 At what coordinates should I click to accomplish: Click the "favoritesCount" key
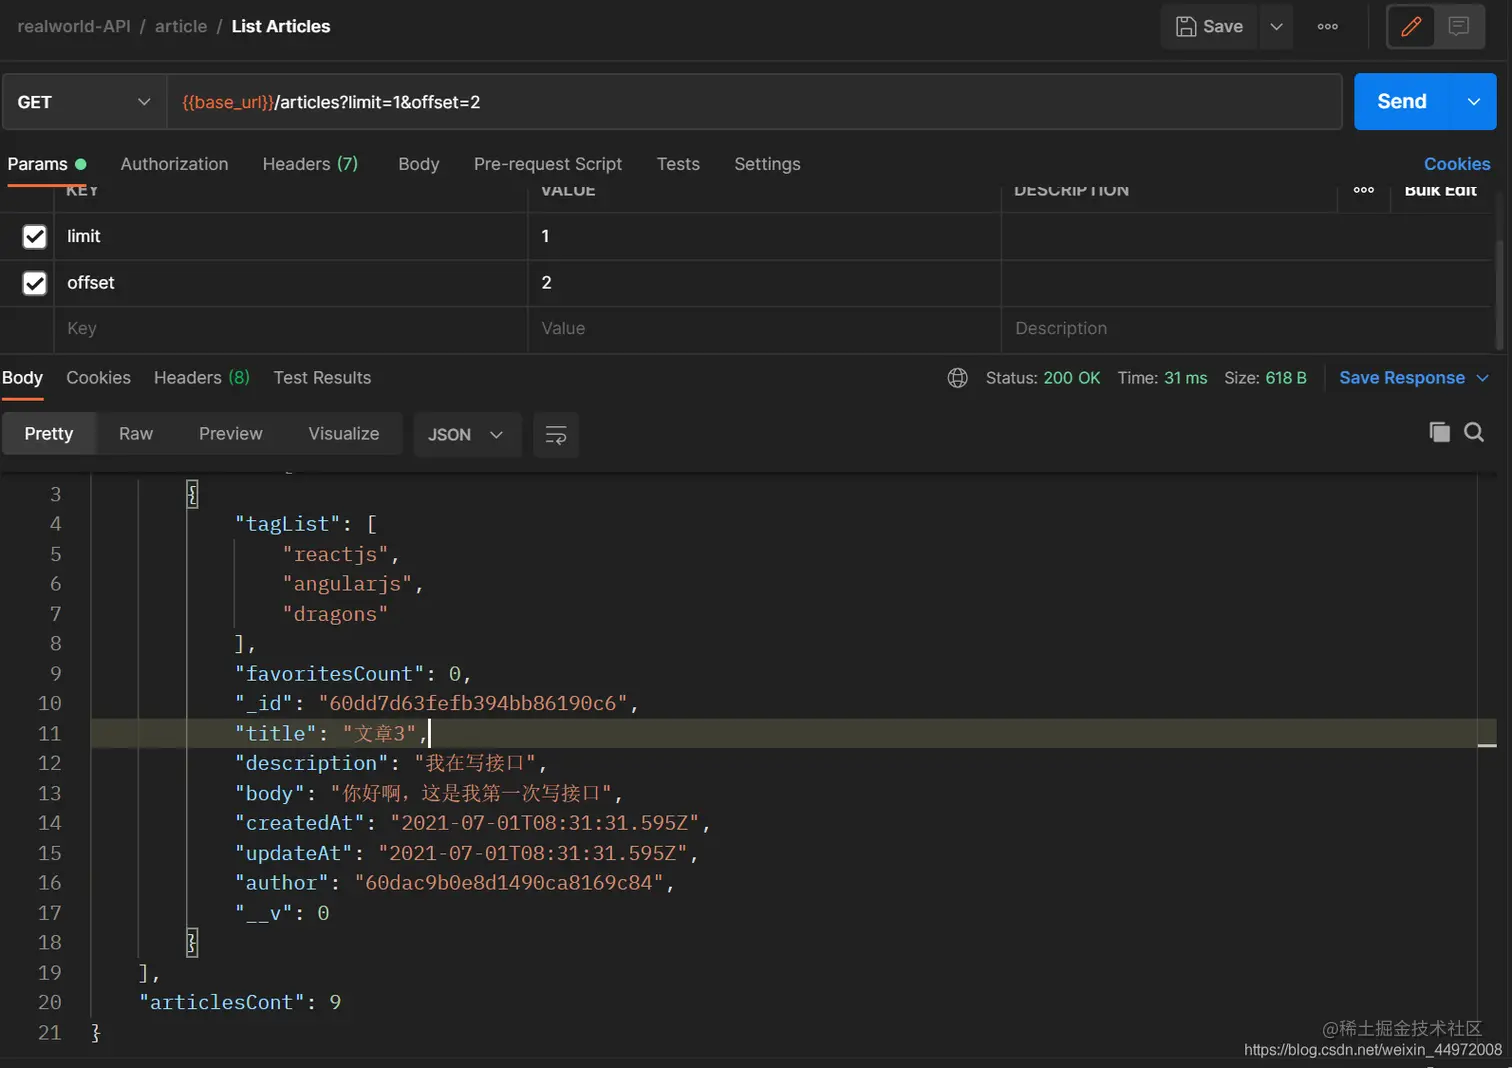click(x=329, y=673)
